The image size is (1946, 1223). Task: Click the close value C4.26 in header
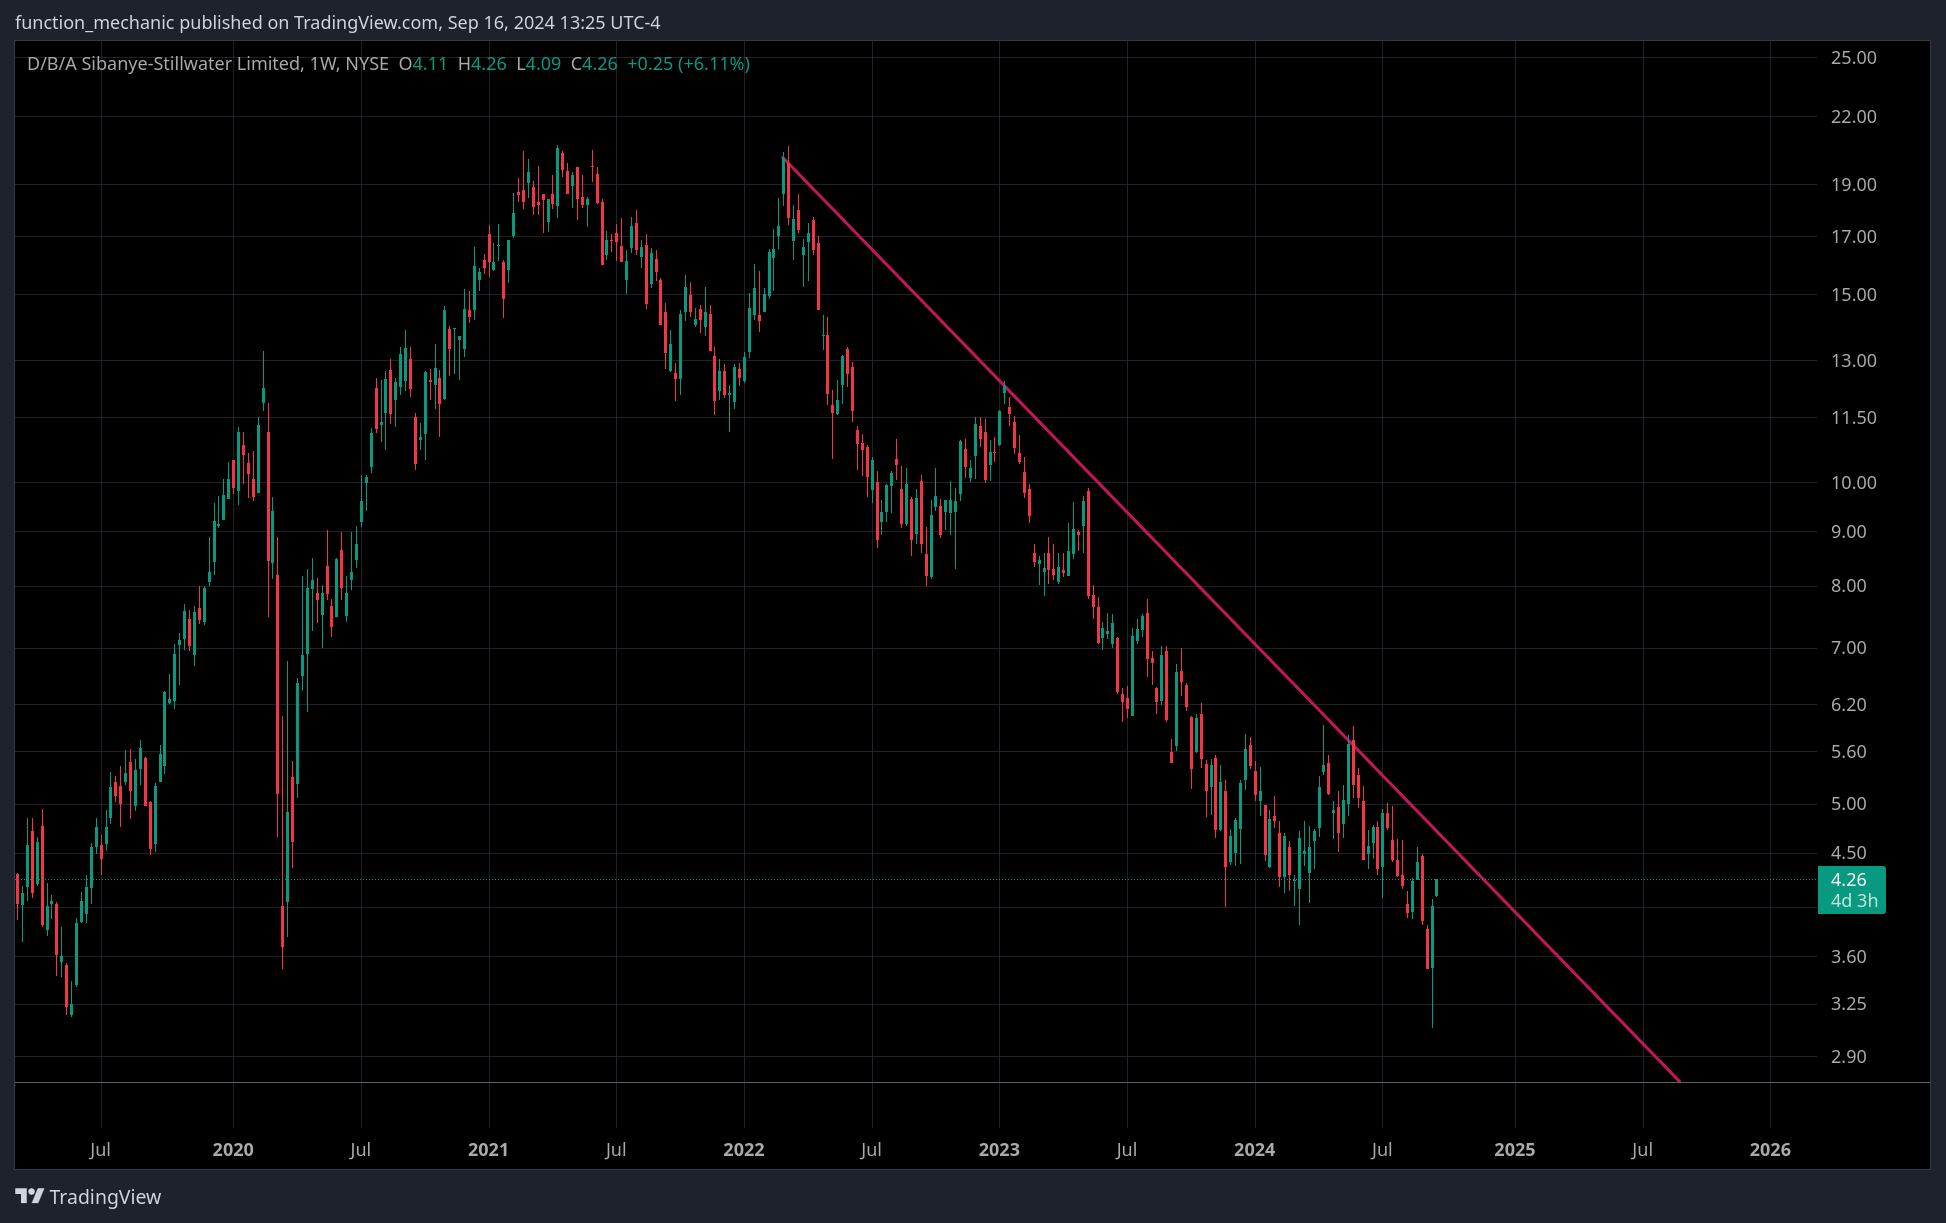(594, 64)
